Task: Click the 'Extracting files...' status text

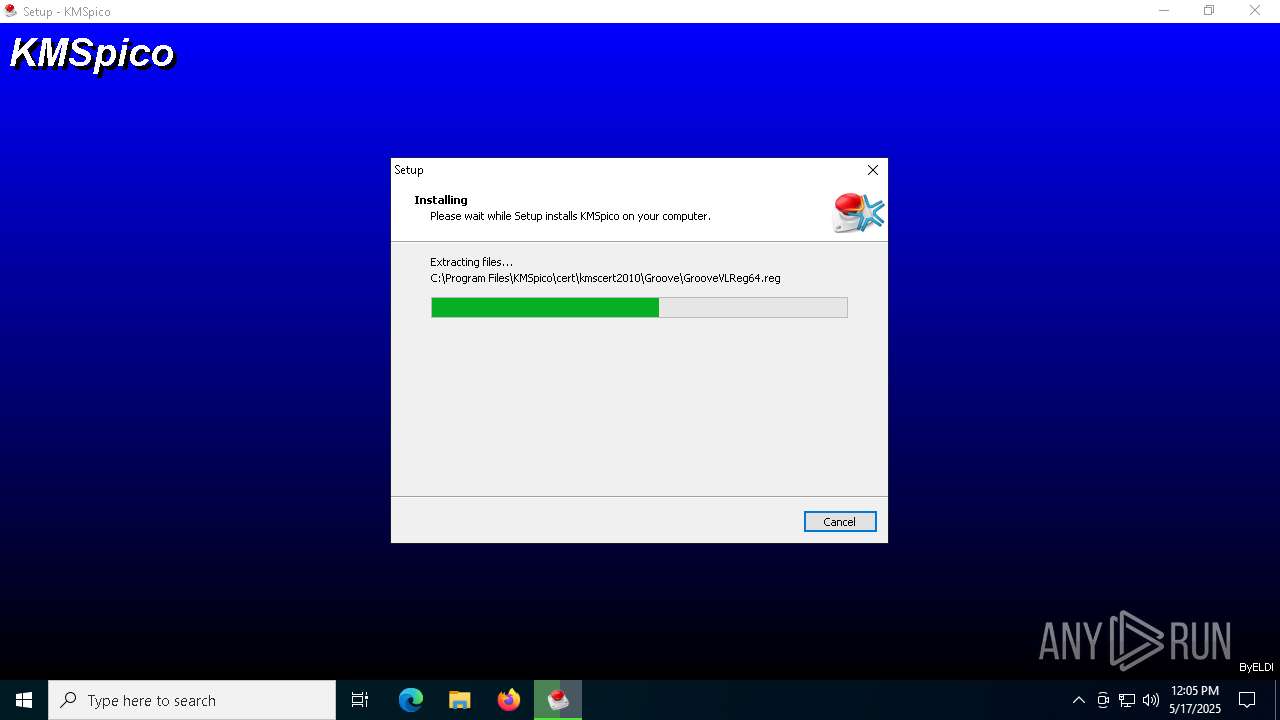Action: click(471, 262)
